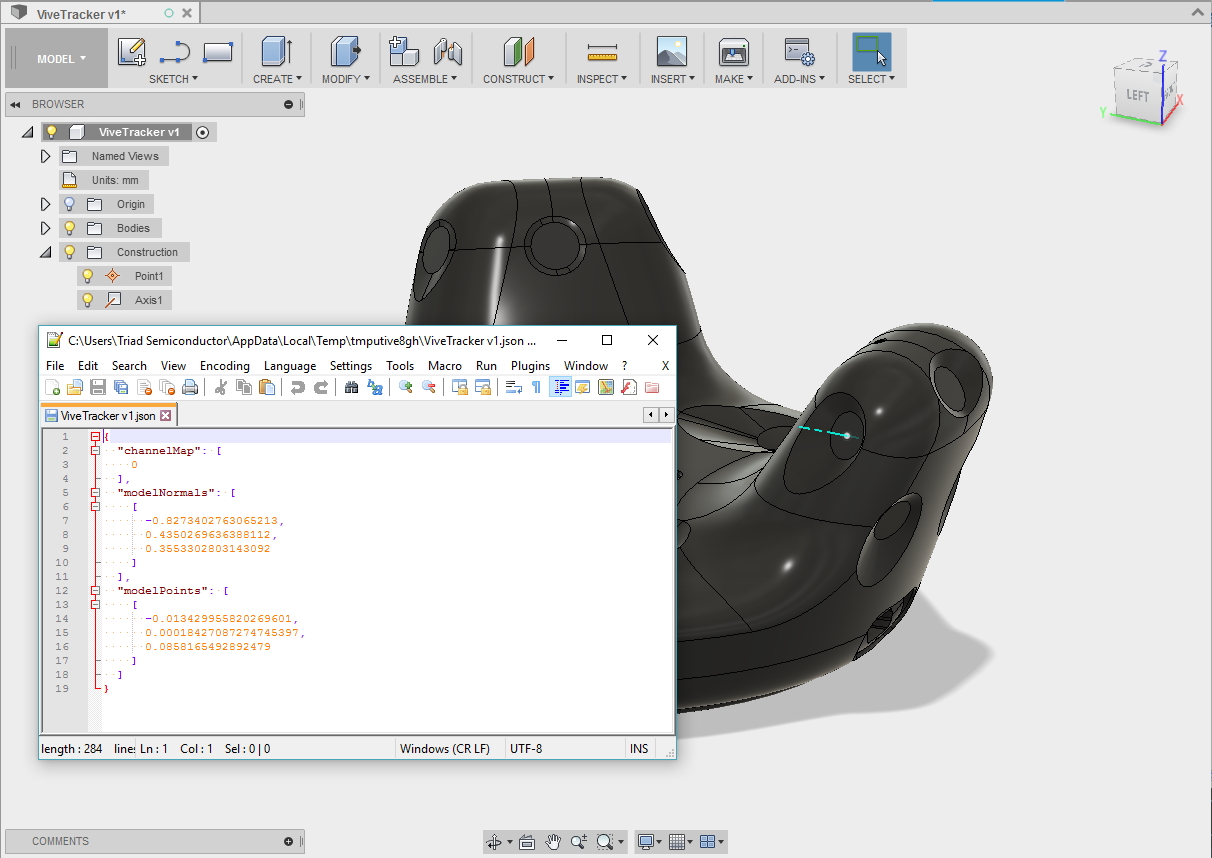Image resolution: width=1212 pixels, height=858 pixels.
Task: Open the Language menu in Notepad++
Action: [290, 366]
